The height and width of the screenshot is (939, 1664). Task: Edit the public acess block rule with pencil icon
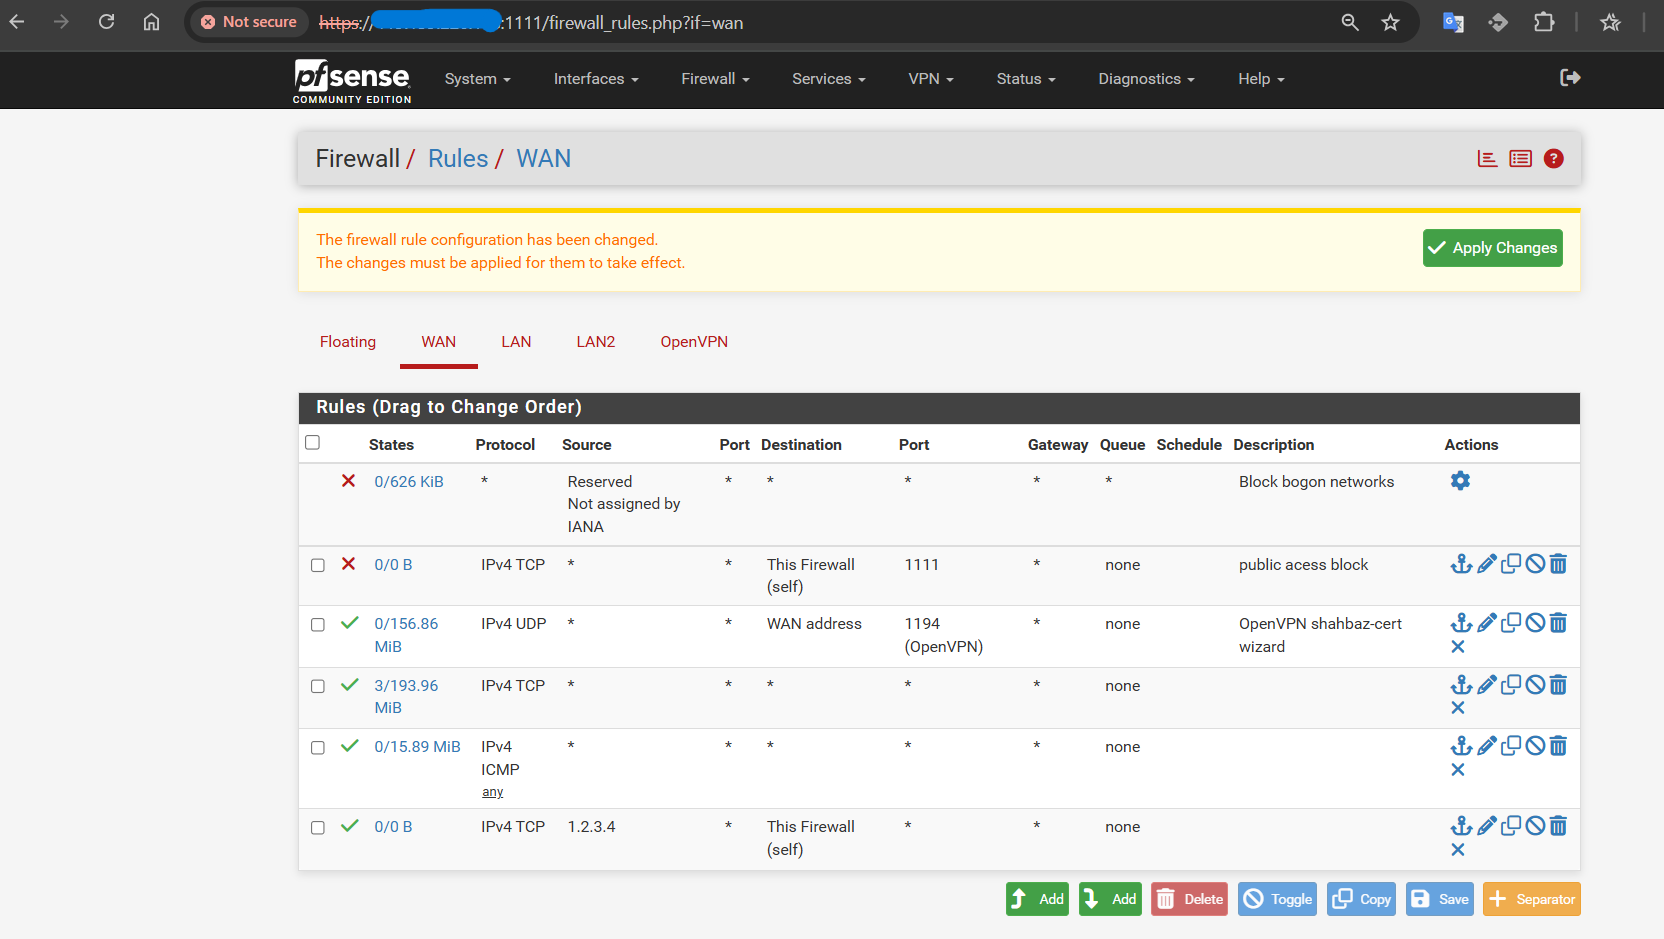[1487, 564]
